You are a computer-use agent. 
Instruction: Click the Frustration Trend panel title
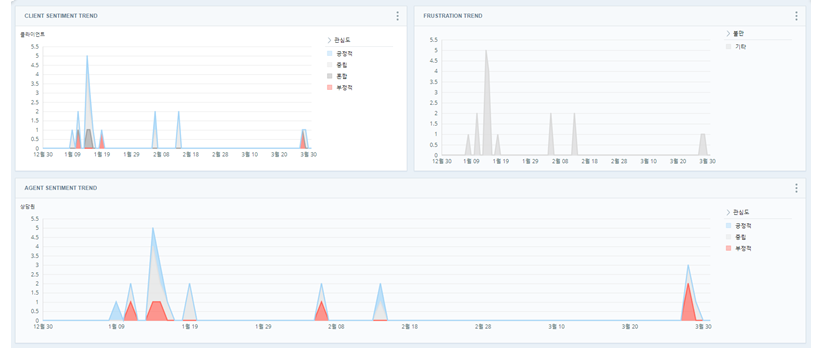pos(453,16)
